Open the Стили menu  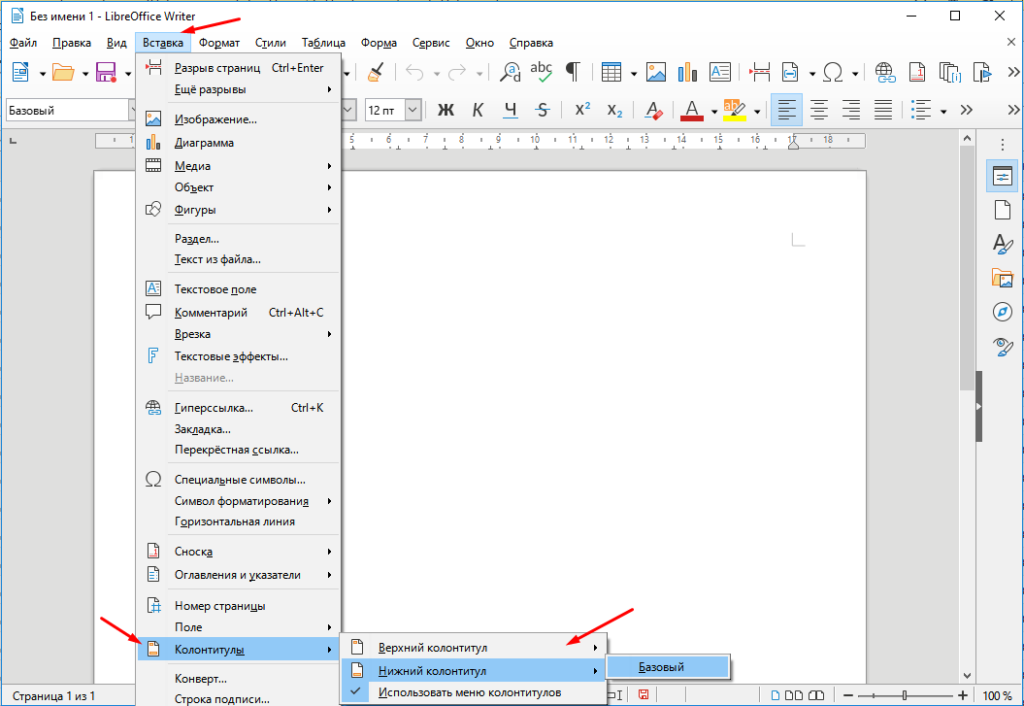point(270,42)
